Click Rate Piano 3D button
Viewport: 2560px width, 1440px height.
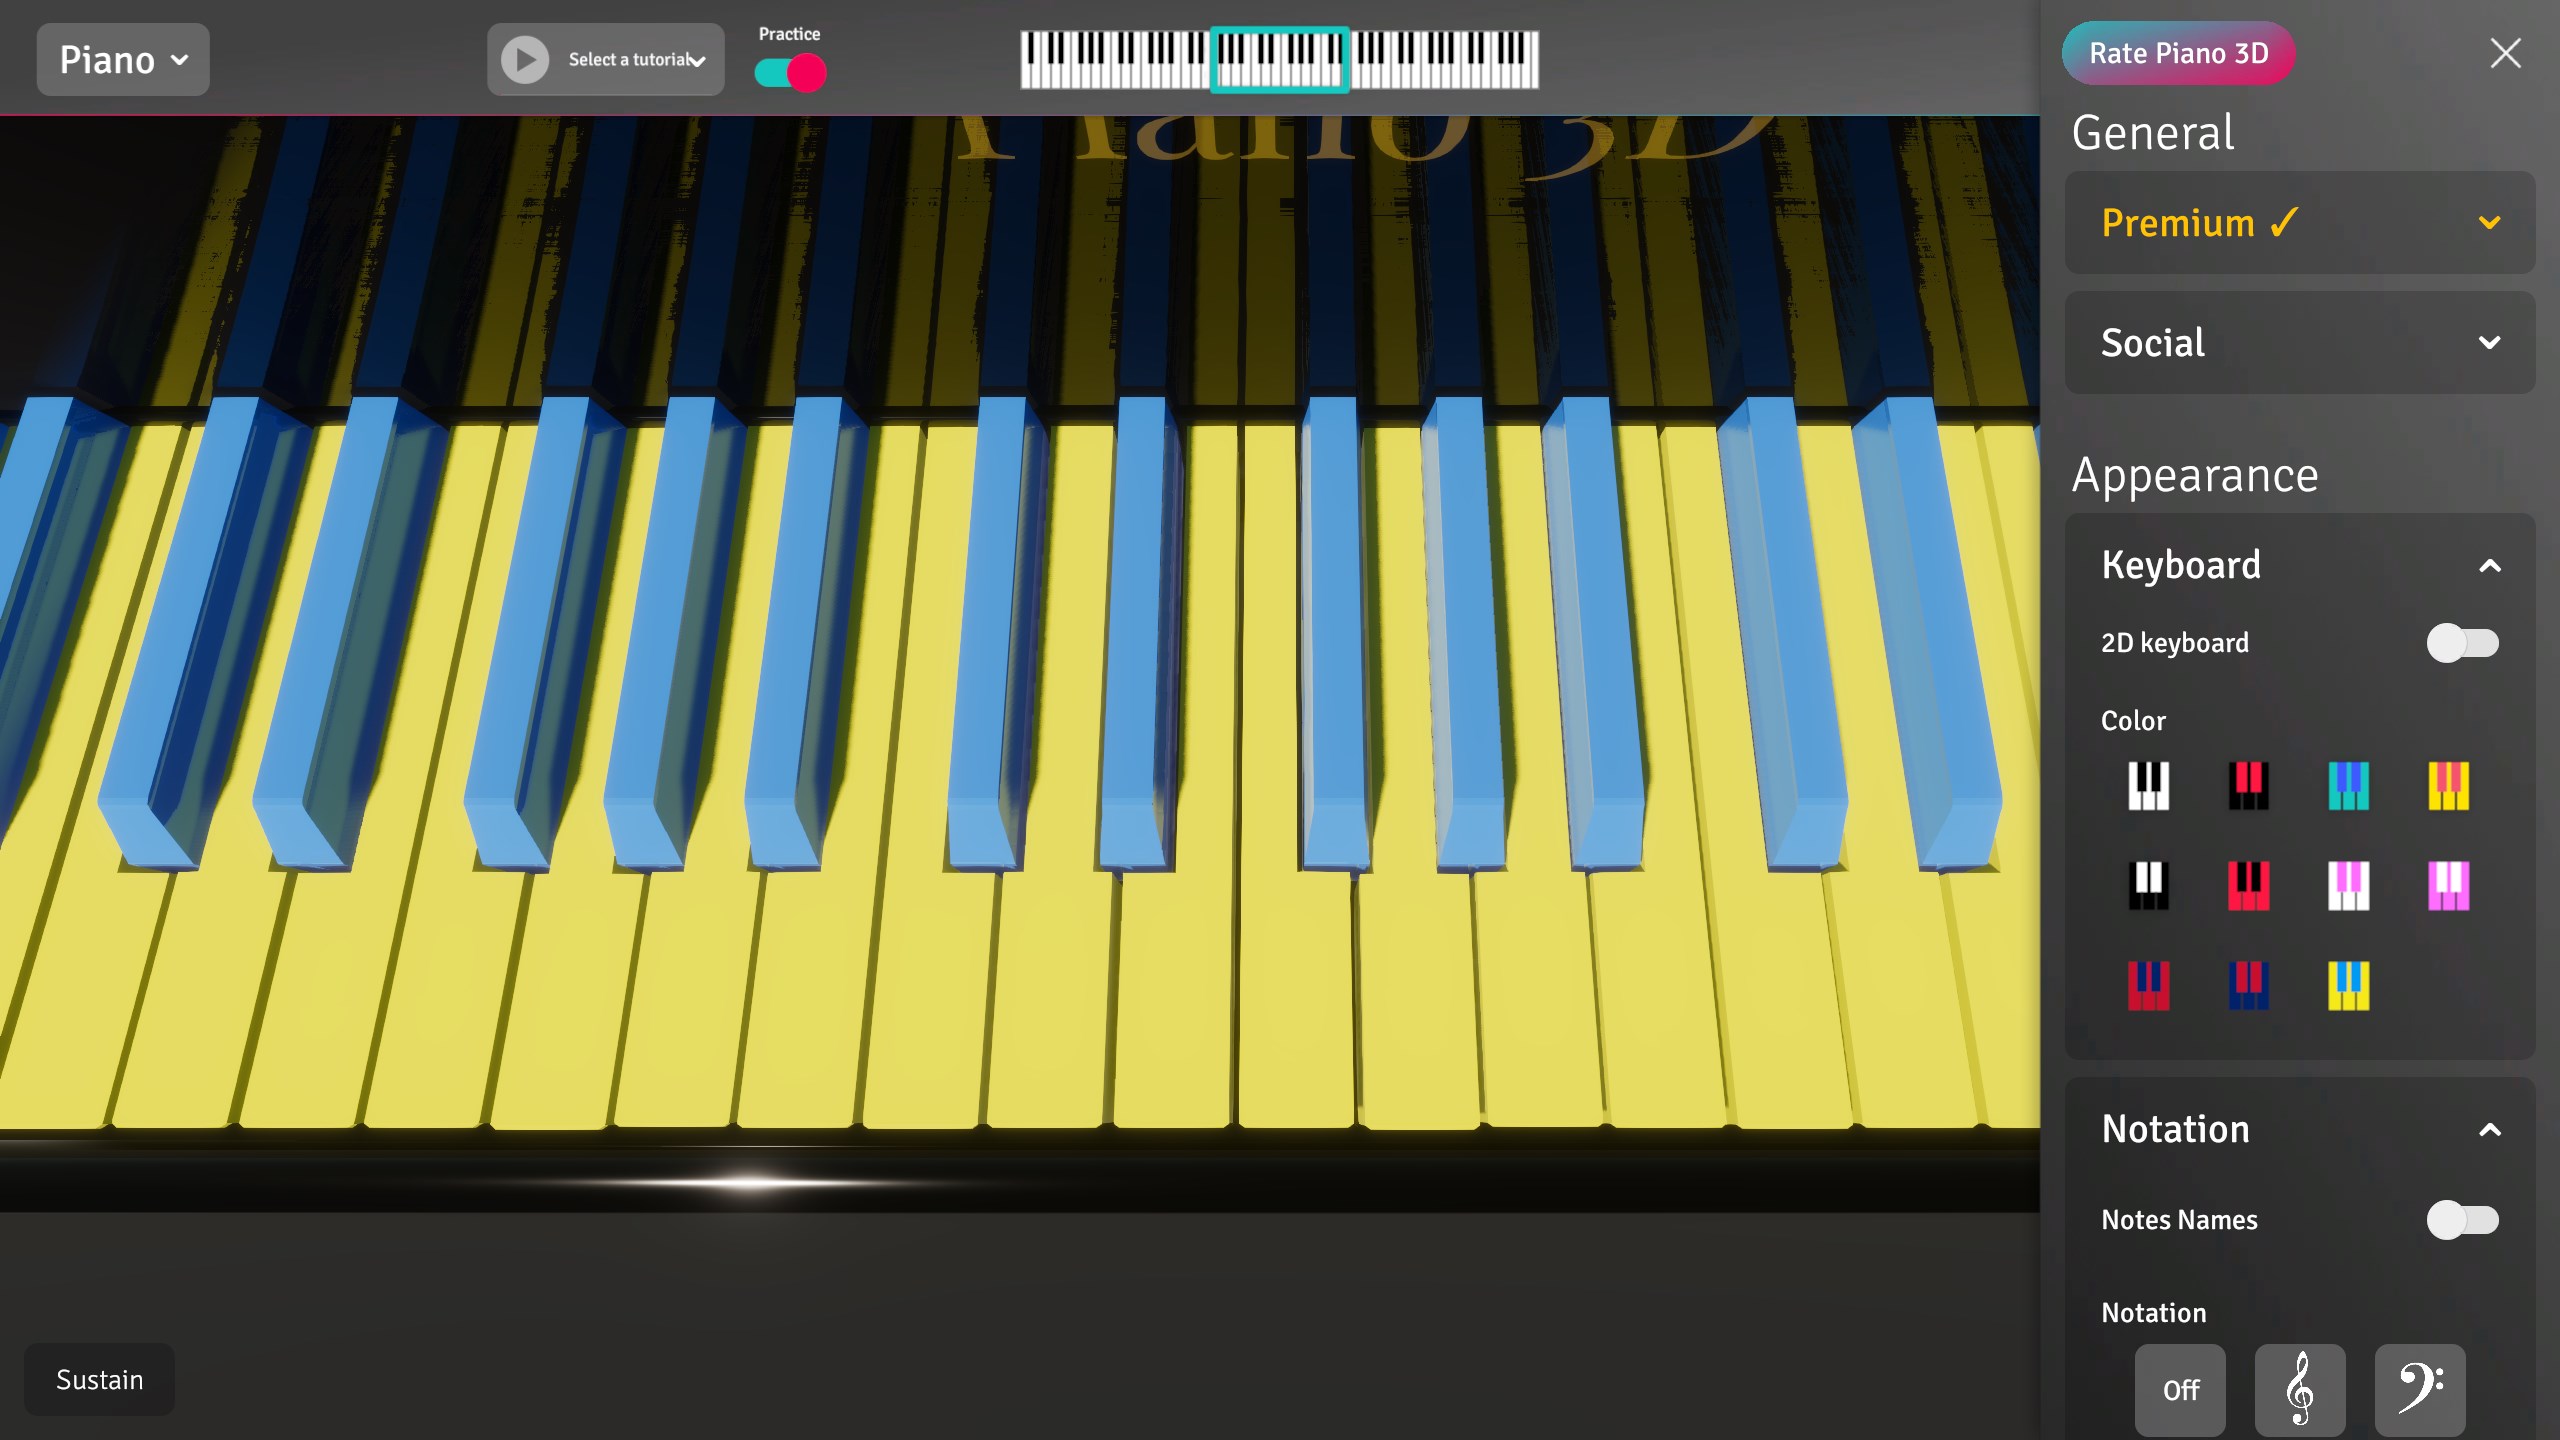click(x=2178, y=53)
